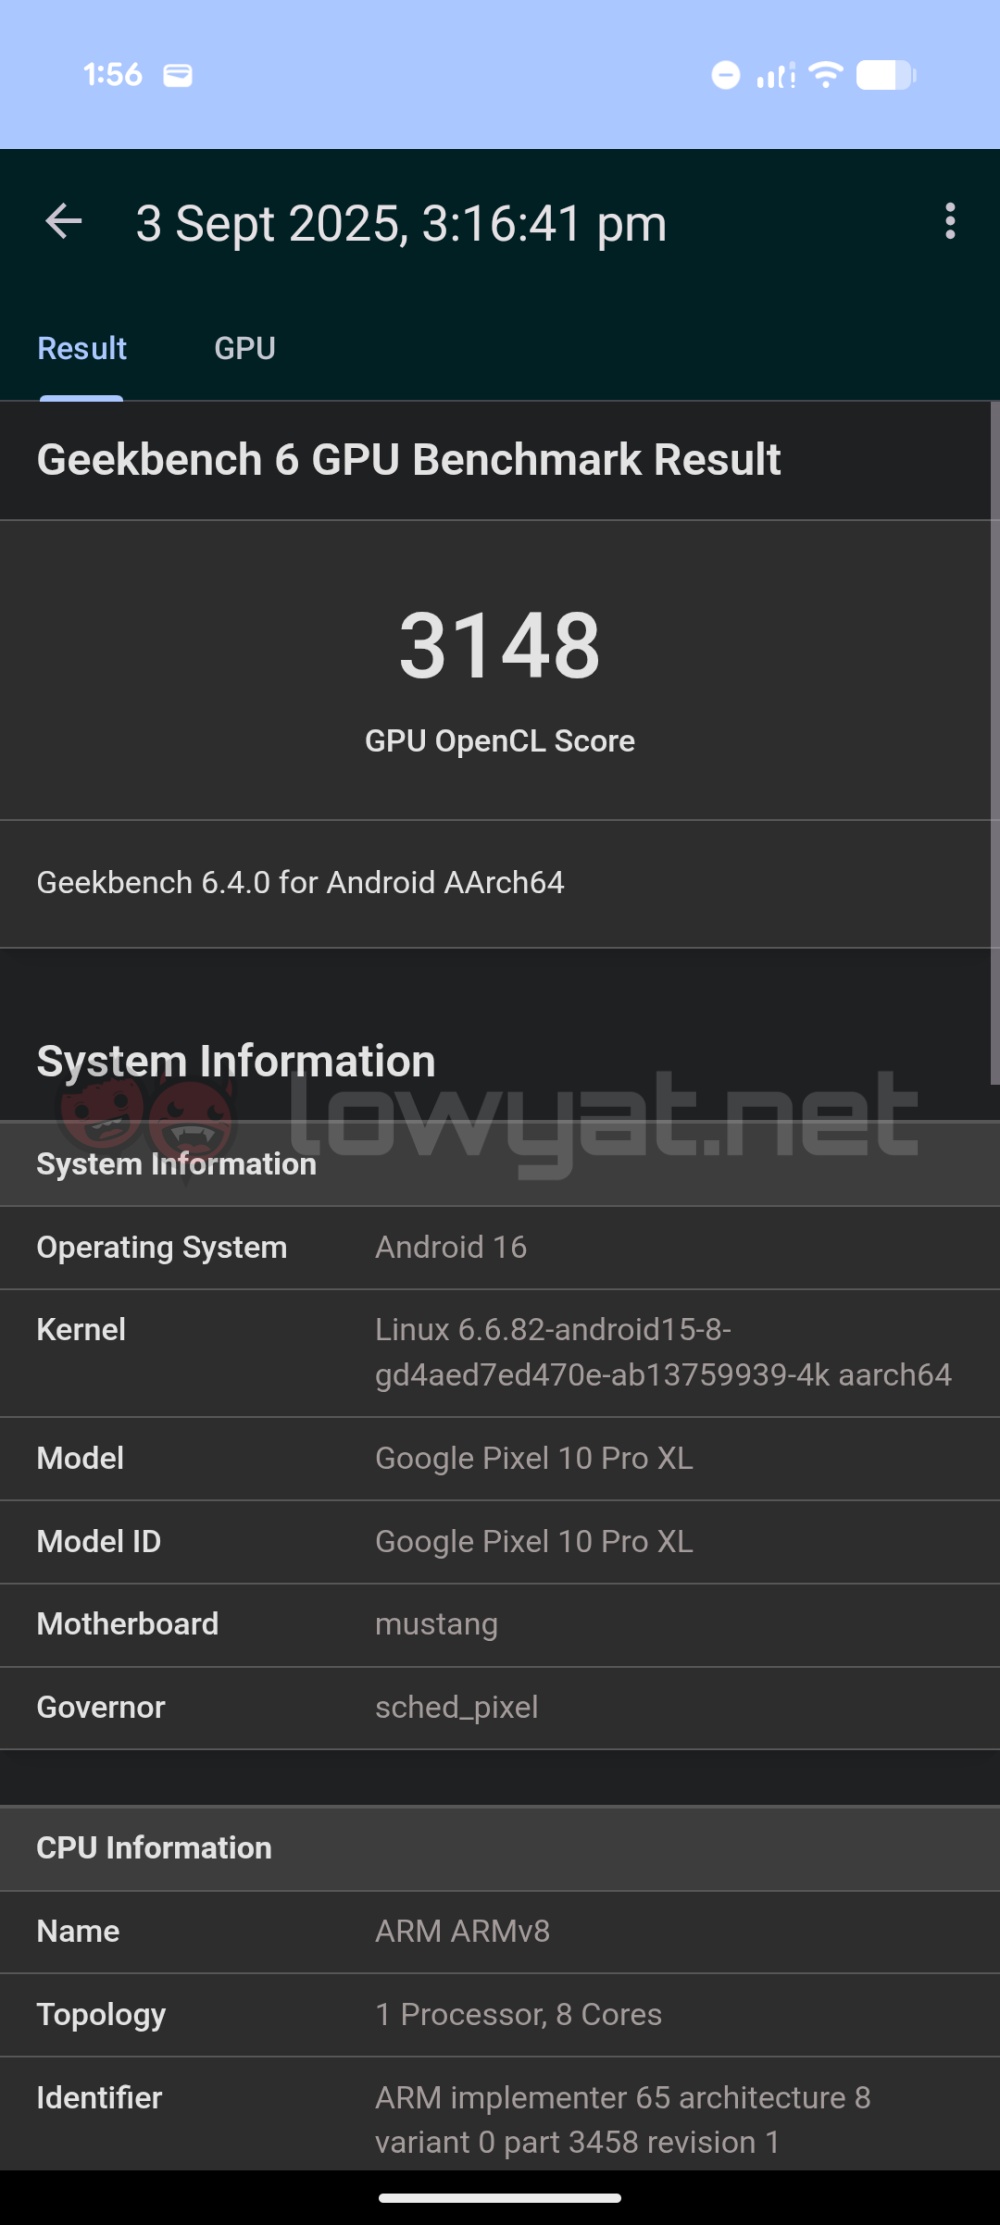Tap the back arrow icon
The width and height of the screenshot is (1000, 2225).
(x=64, y=222)
